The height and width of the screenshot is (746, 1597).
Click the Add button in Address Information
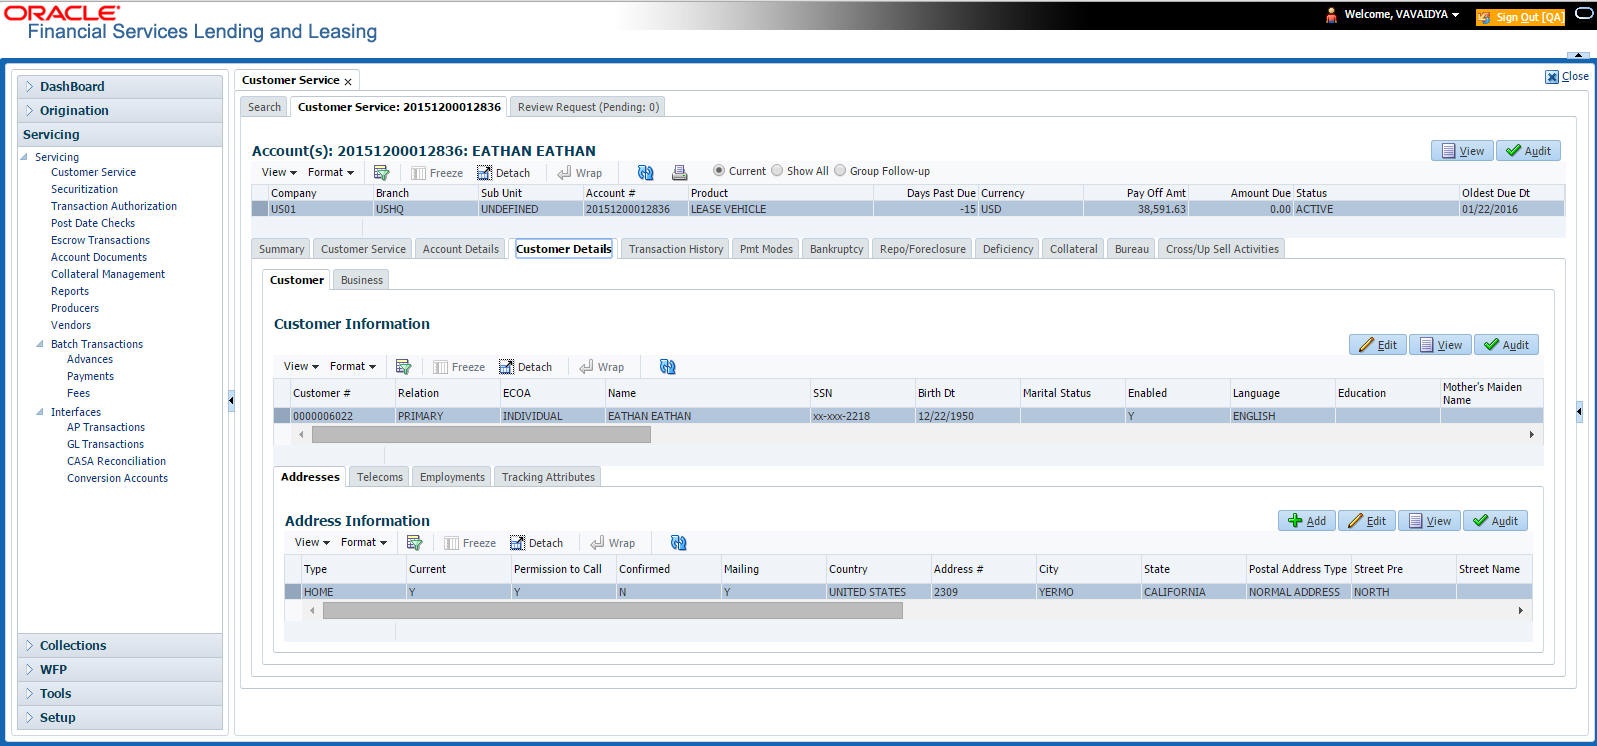1307,521
